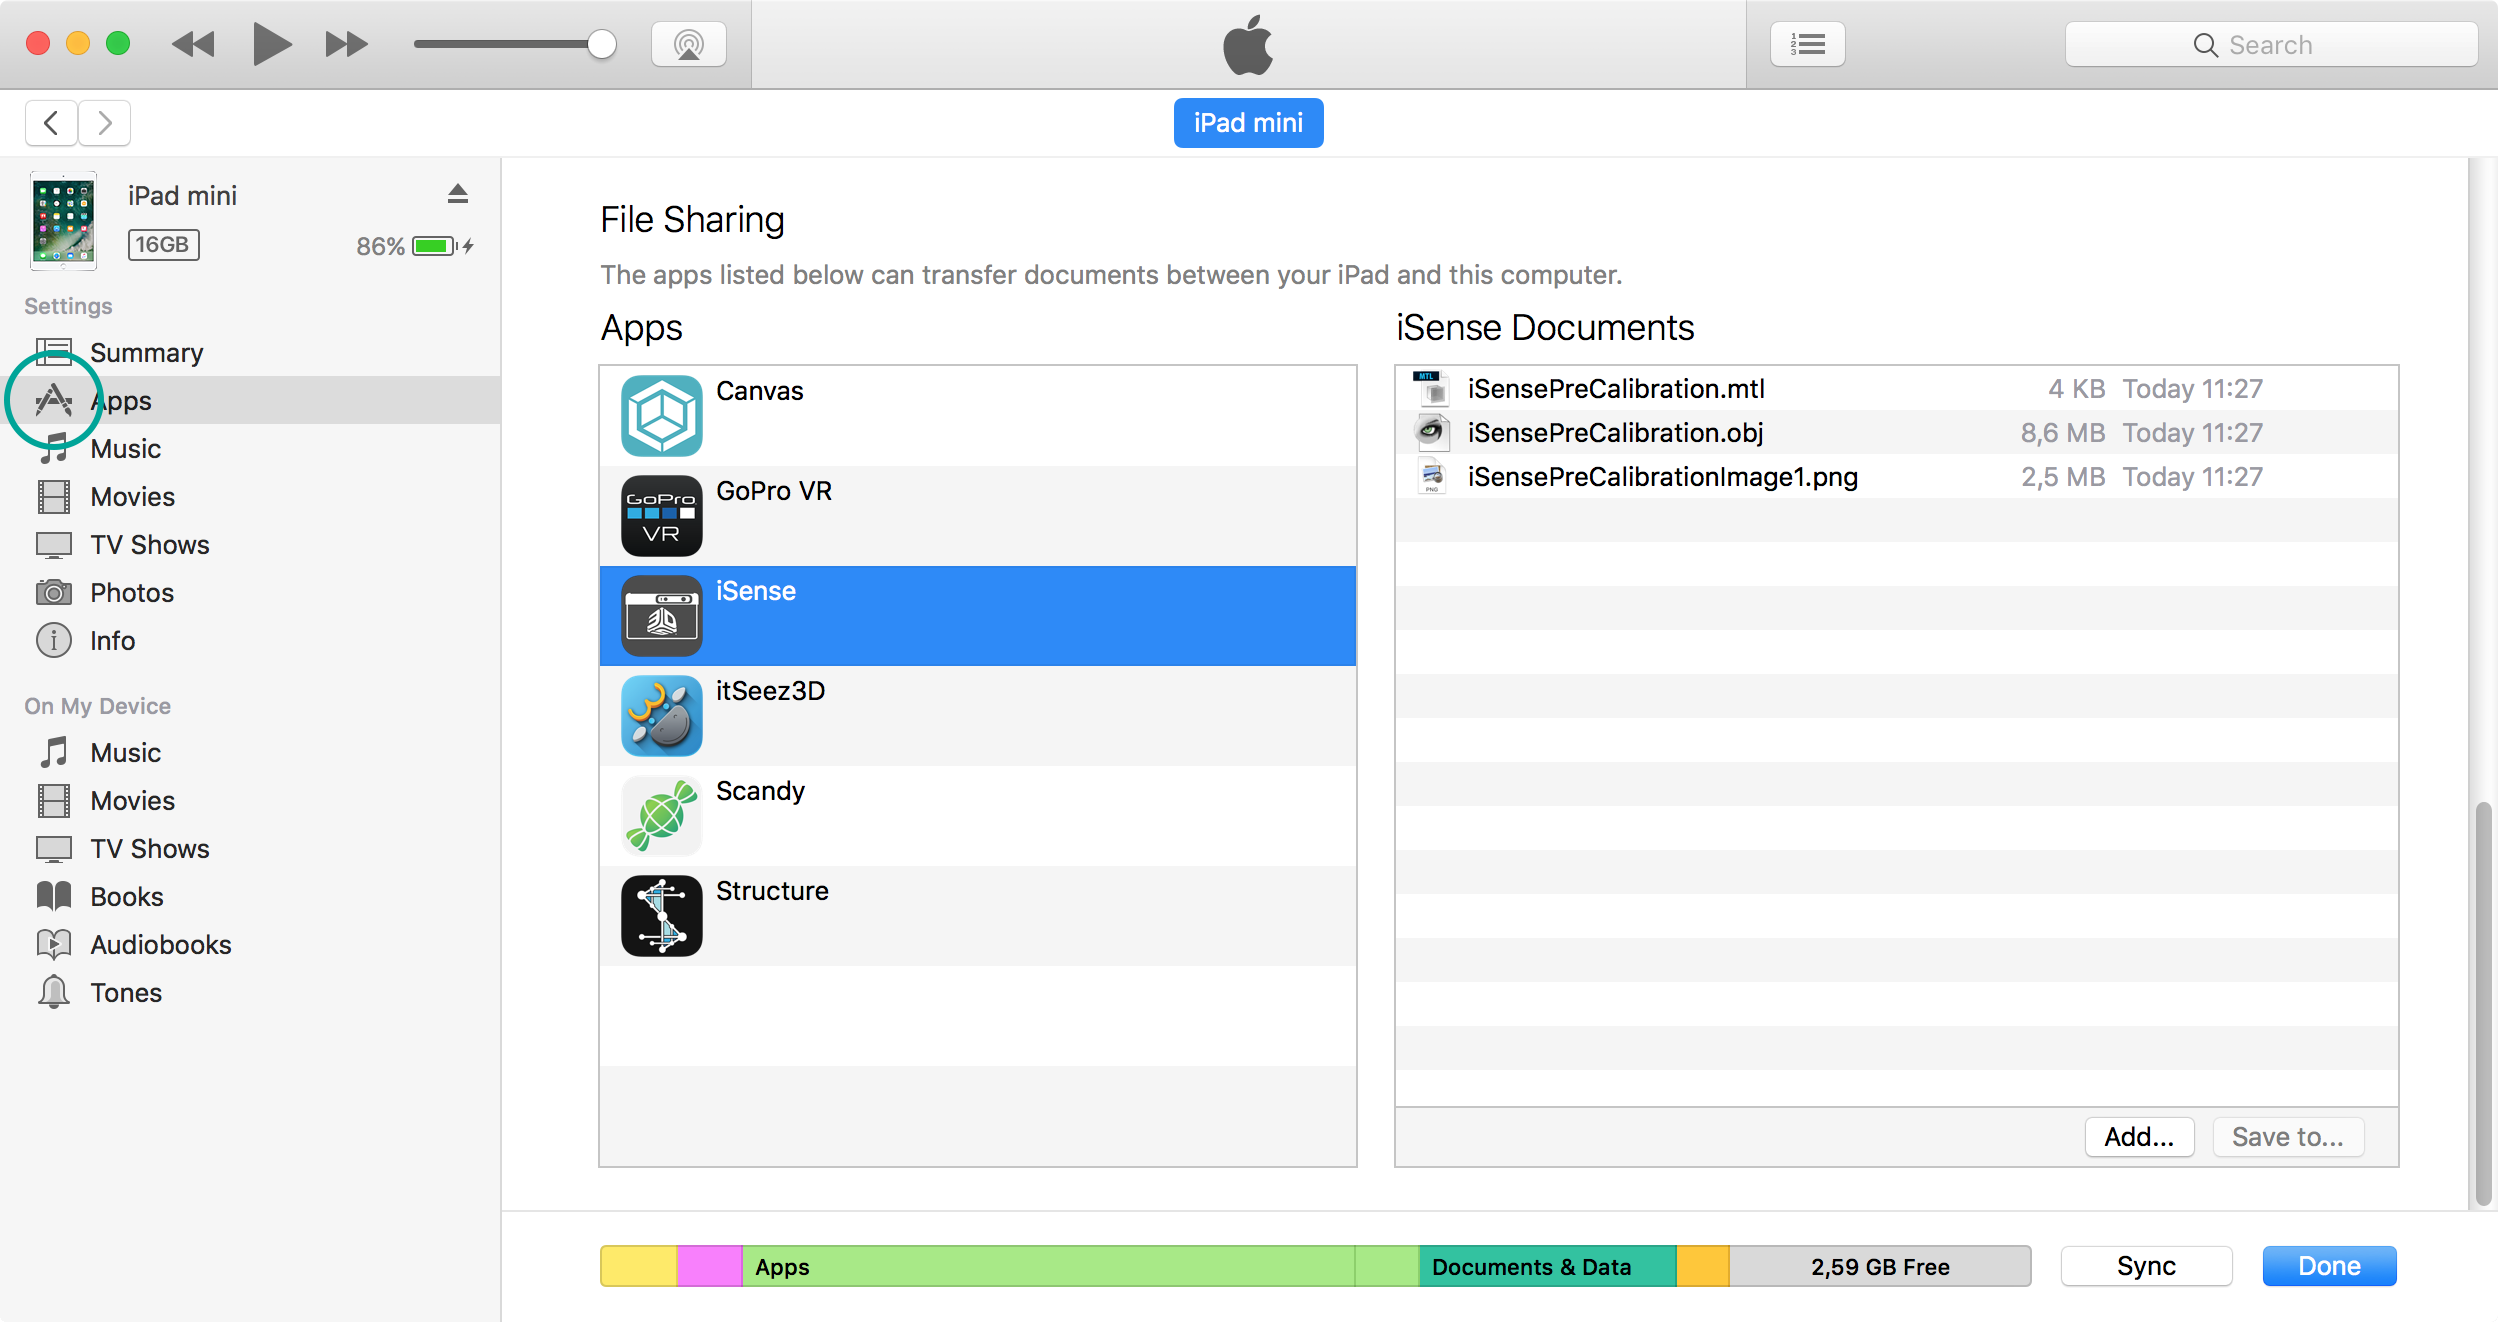The height and width of the screenshot is (1322, 2498).
Task: Click the eject icon next to iPad mini
Action: (458, 194)
